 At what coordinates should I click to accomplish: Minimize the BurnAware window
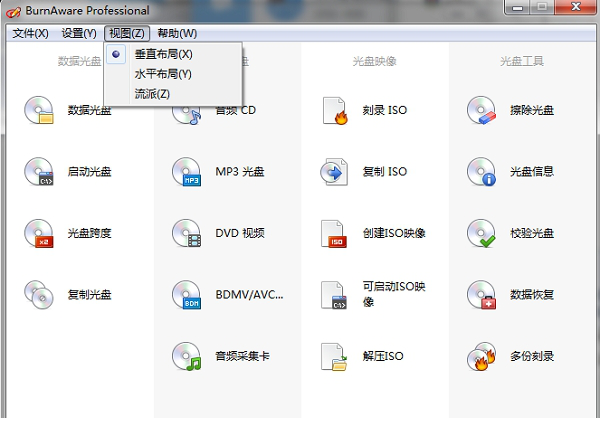click(517, 7)
